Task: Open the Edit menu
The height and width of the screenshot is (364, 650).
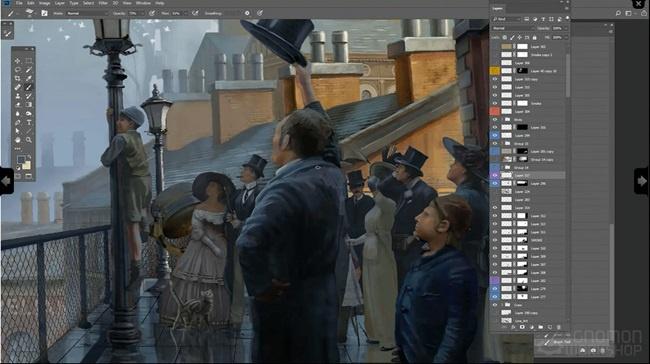Action: click(31, 3)
